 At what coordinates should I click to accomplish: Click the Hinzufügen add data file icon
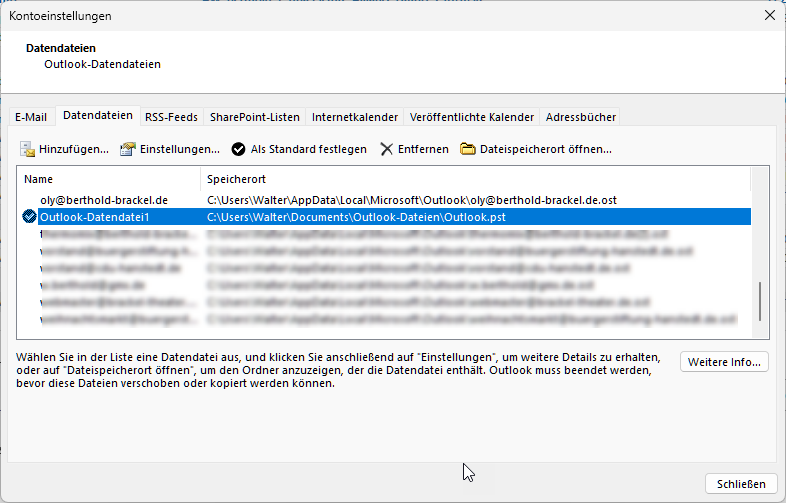coord(27,149)
